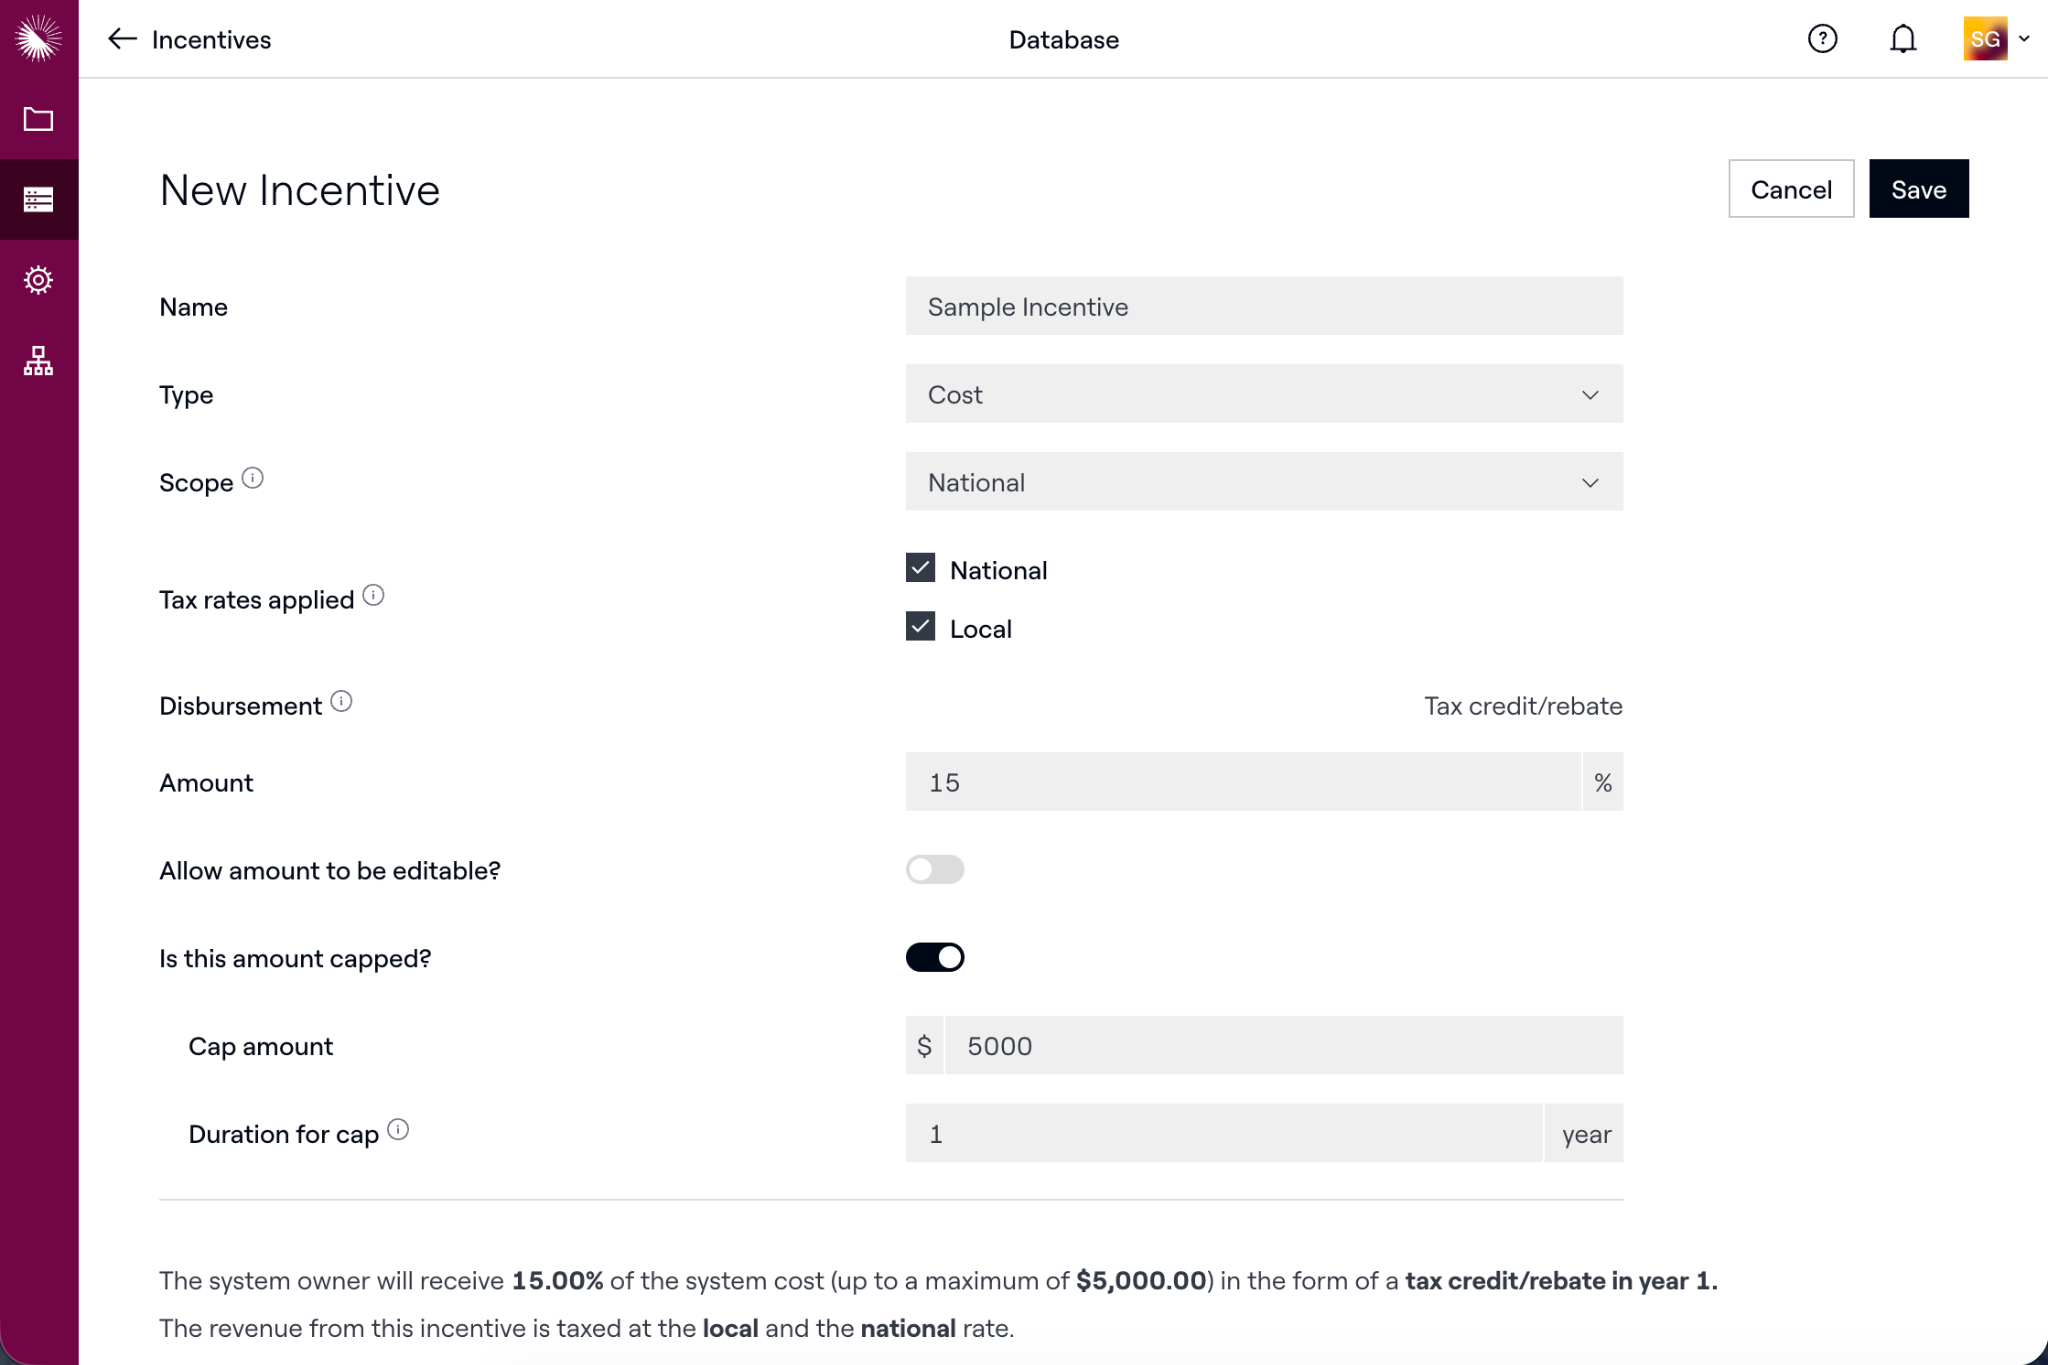Uncheck the National tax rate checkbox
This screenshot has height=1365, width=2048.
coord(920,568)
